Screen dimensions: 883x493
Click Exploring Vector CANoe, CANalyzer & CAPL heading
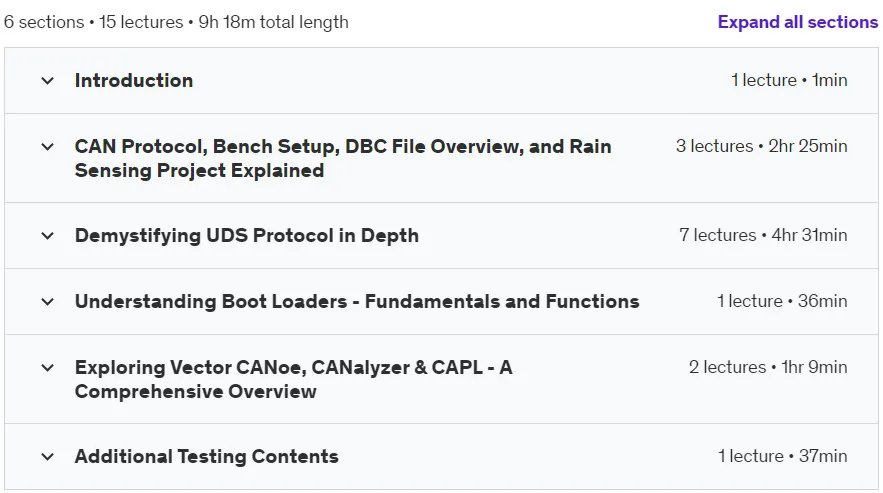[x=293, y=379]
